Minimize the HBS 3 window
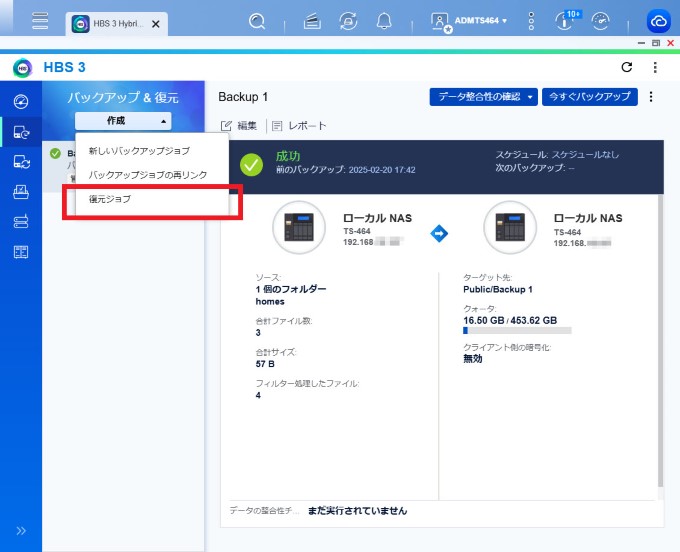The image size is (680, 552). pos(641,43)
